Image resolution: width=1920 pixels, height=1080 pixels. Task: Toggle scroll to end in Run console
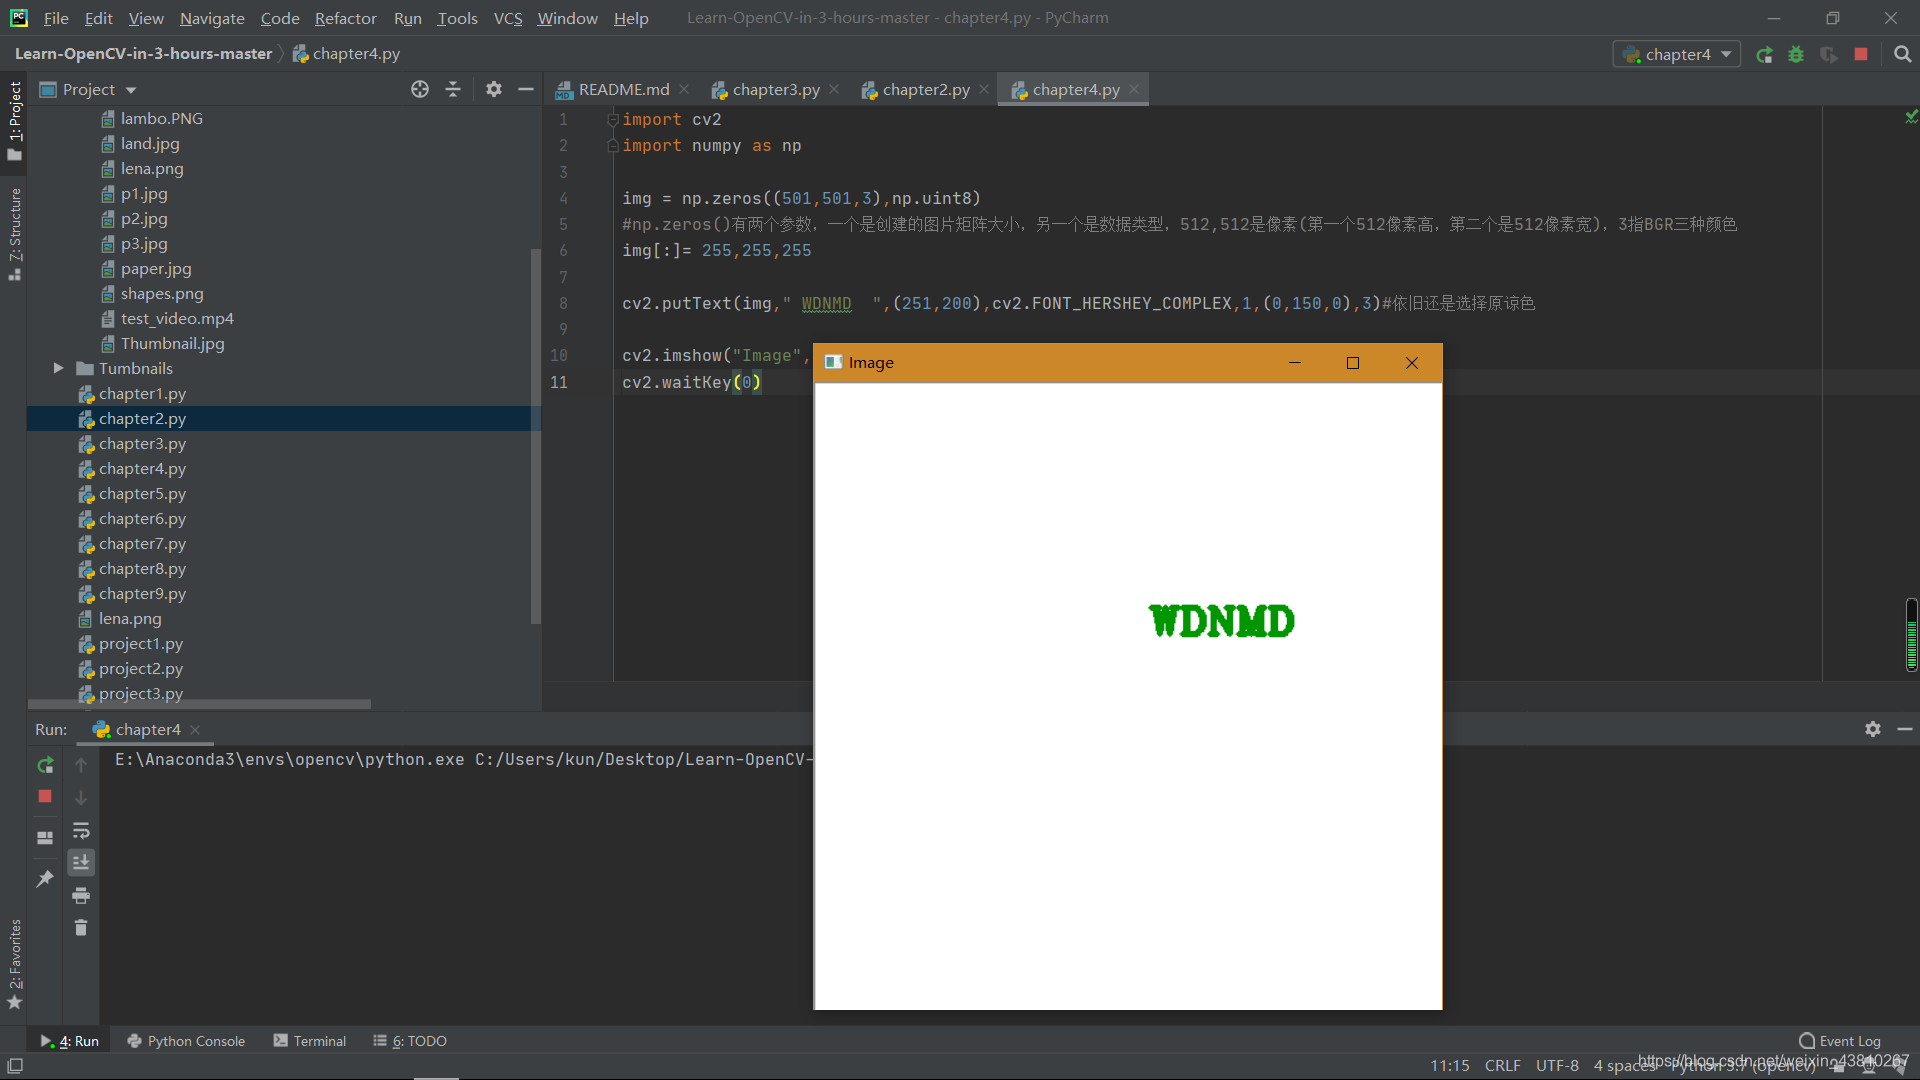pyautogui.click(x=81, y=862)
